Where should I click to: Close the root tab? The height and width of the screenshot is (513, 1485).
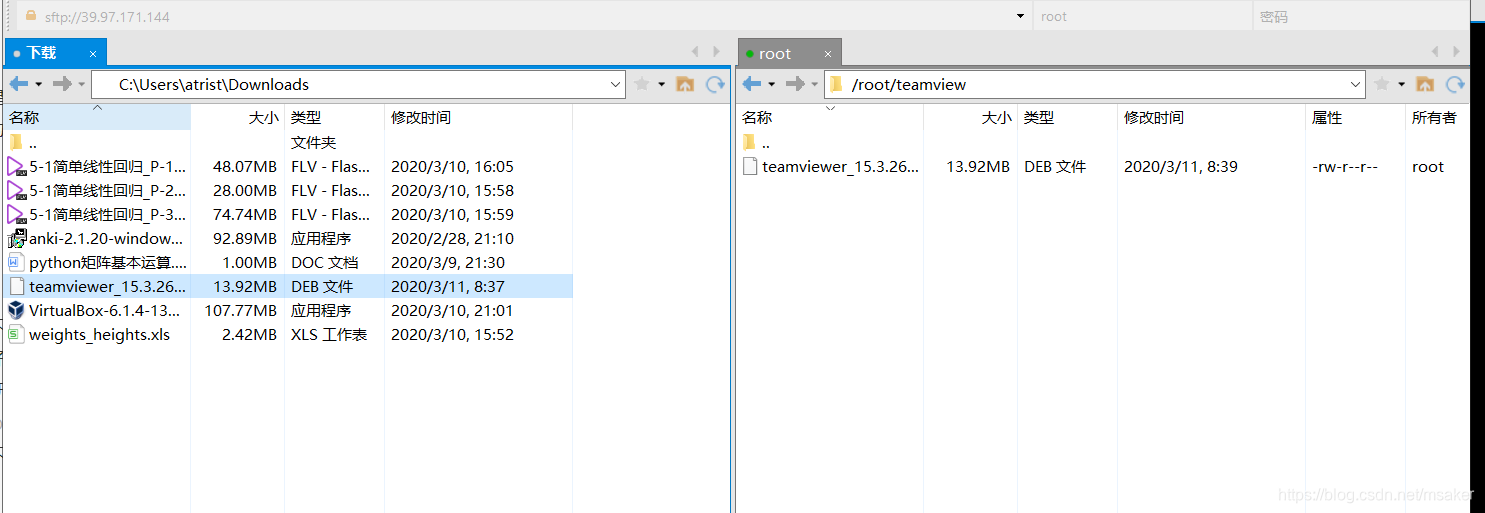(x=828, y=54)
